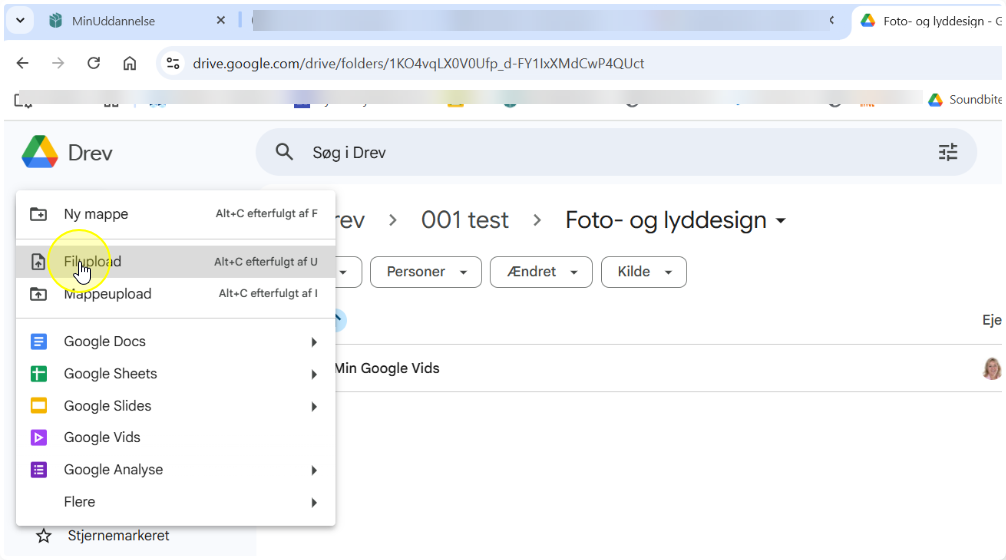Expand the Flere submenu
Viewport: 1006px width, 560px height.
(313, 502)
